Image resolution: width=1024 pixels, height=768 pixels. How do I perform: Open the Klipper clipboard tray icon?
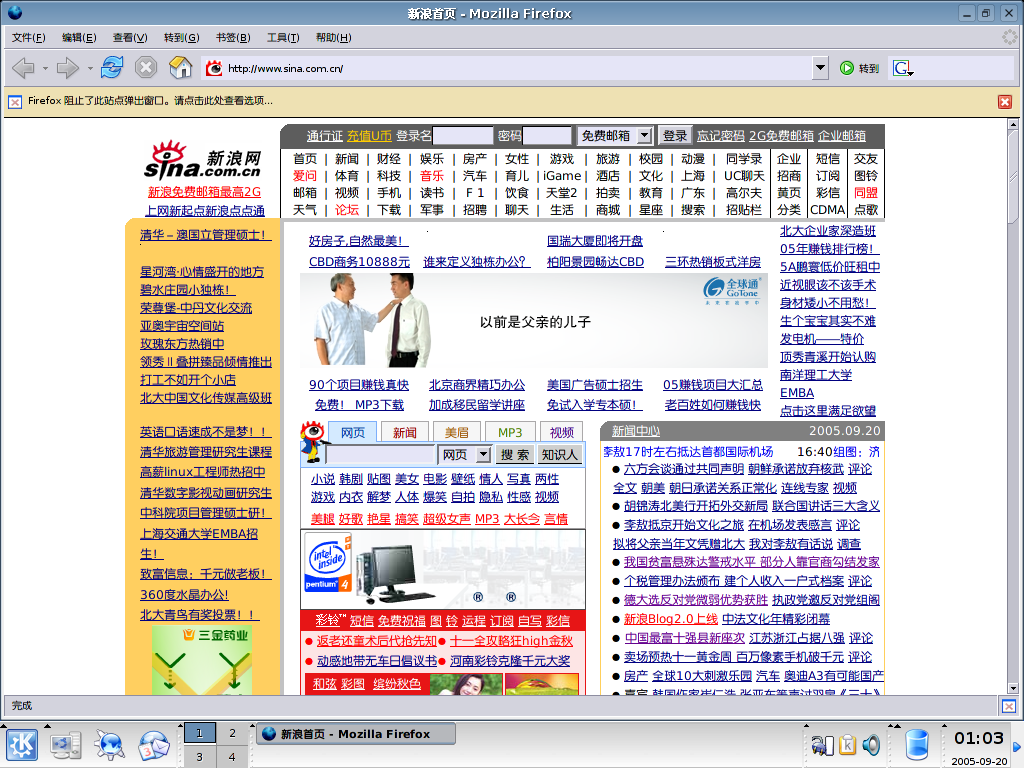(848, 745)
